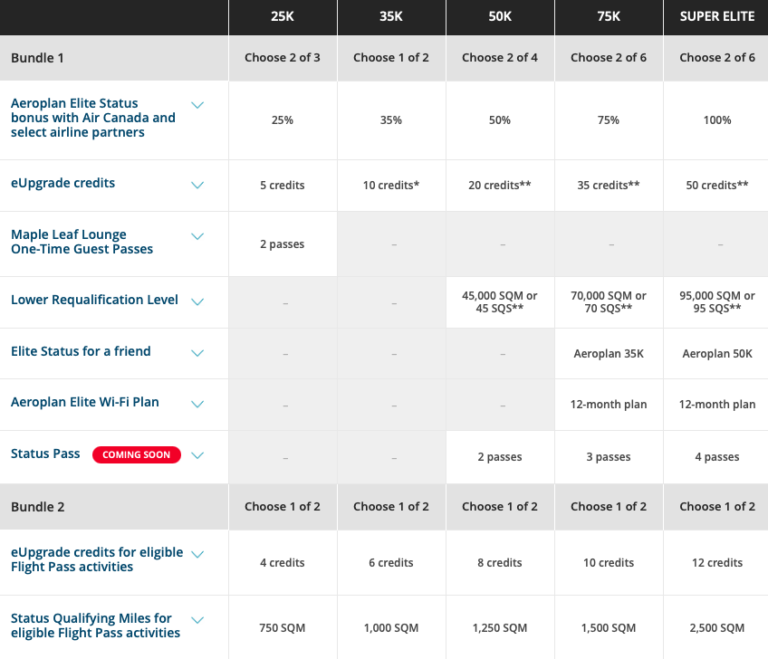Click the '2,500 SQM' cell
This screenshot has width=768, height=659.
tap(717, 628)
